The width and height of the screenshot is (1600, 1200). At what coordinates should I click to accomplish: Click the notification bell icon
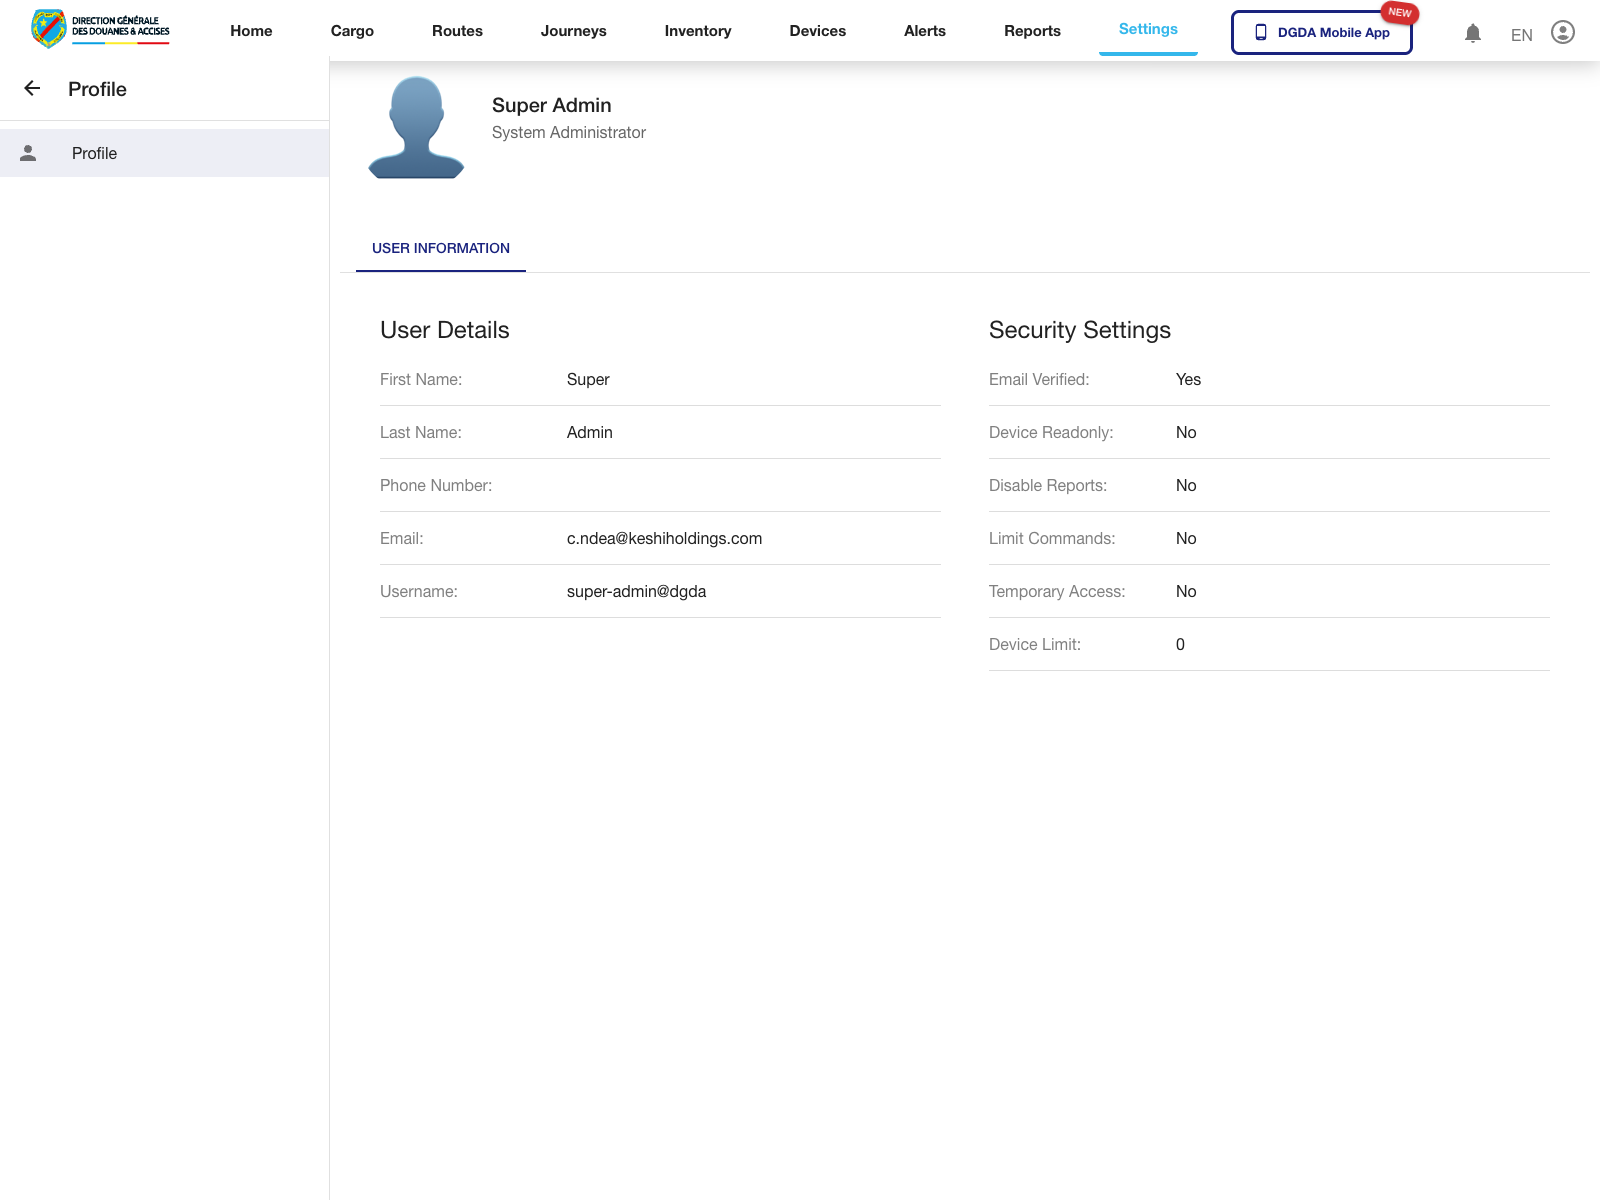(1473, 33)
